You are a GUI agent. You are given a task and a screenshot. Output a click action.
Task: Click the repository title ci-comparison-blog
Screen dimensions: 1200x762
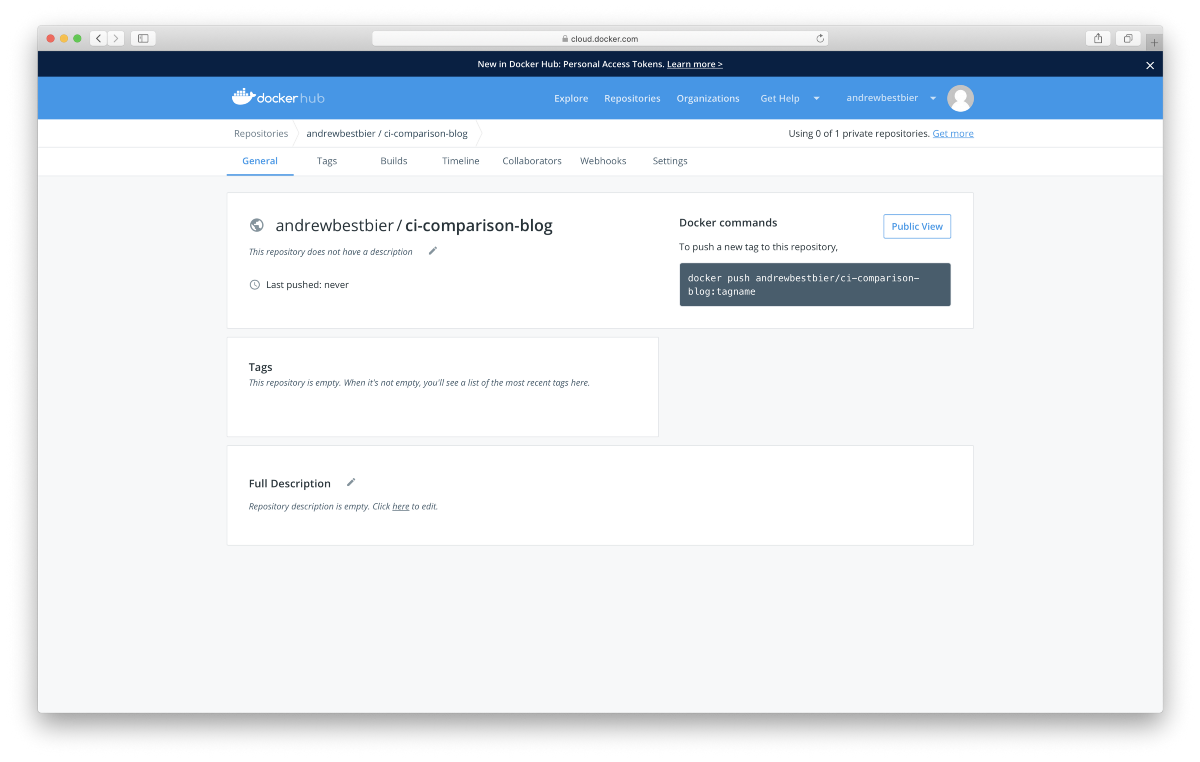479,225
